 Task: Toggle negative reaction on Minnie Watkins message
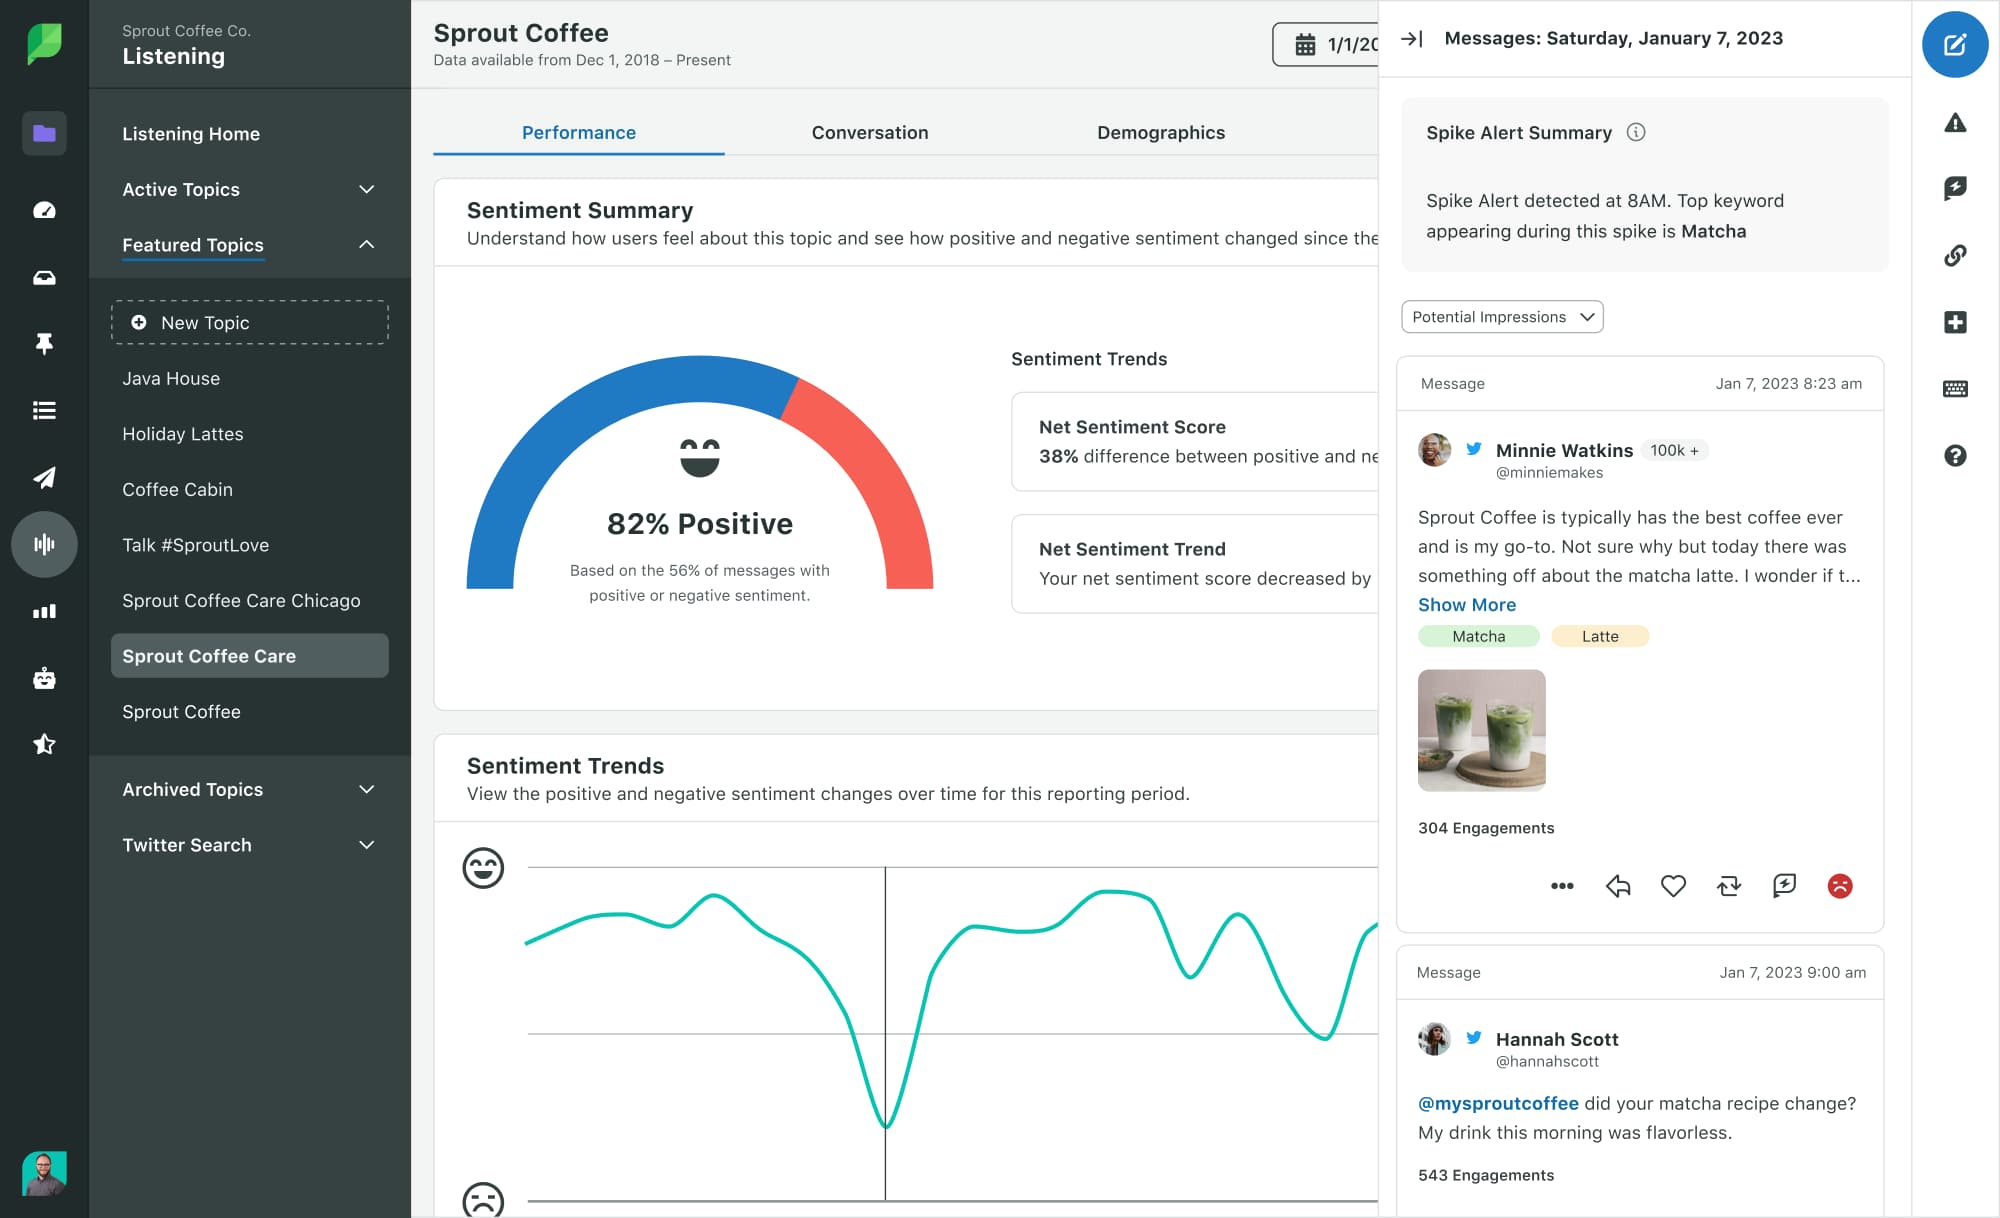pos(1839,885)
